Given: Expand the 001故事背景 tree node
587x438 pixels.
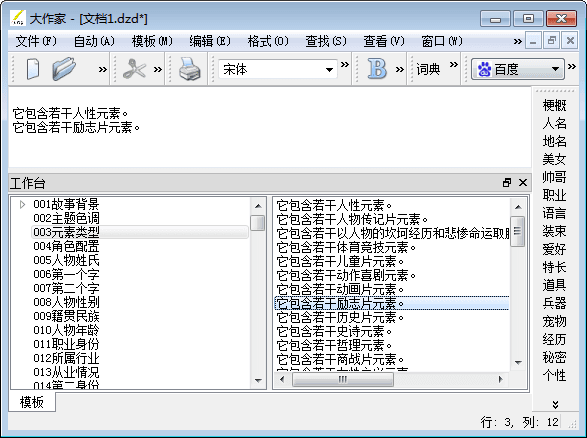Looking at the screenshot, I should tap(22, 204).
